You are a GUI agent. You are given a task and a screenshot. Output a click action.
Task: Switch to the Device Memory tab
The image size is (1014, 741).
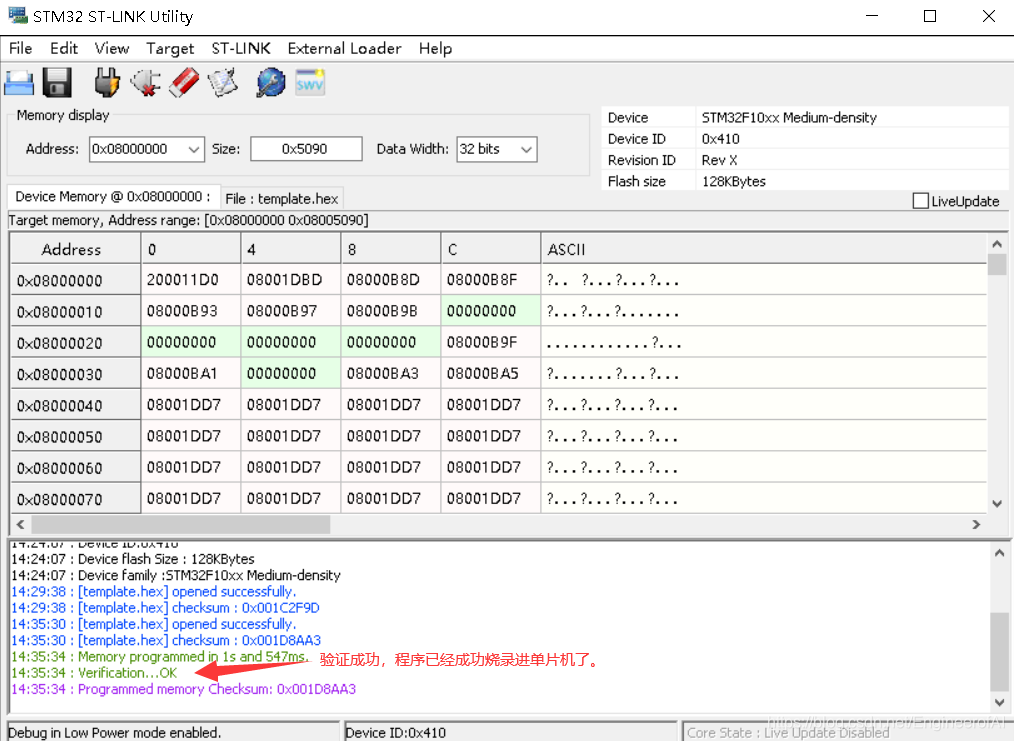pos(113,197)
